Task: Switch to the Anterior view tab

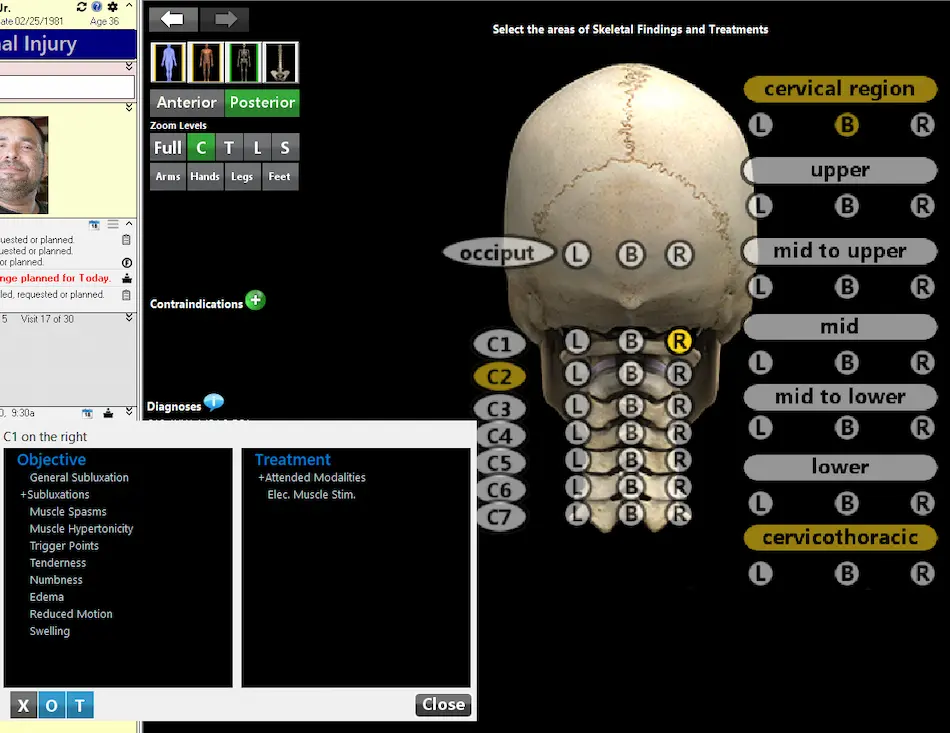Action: (186, 102)
